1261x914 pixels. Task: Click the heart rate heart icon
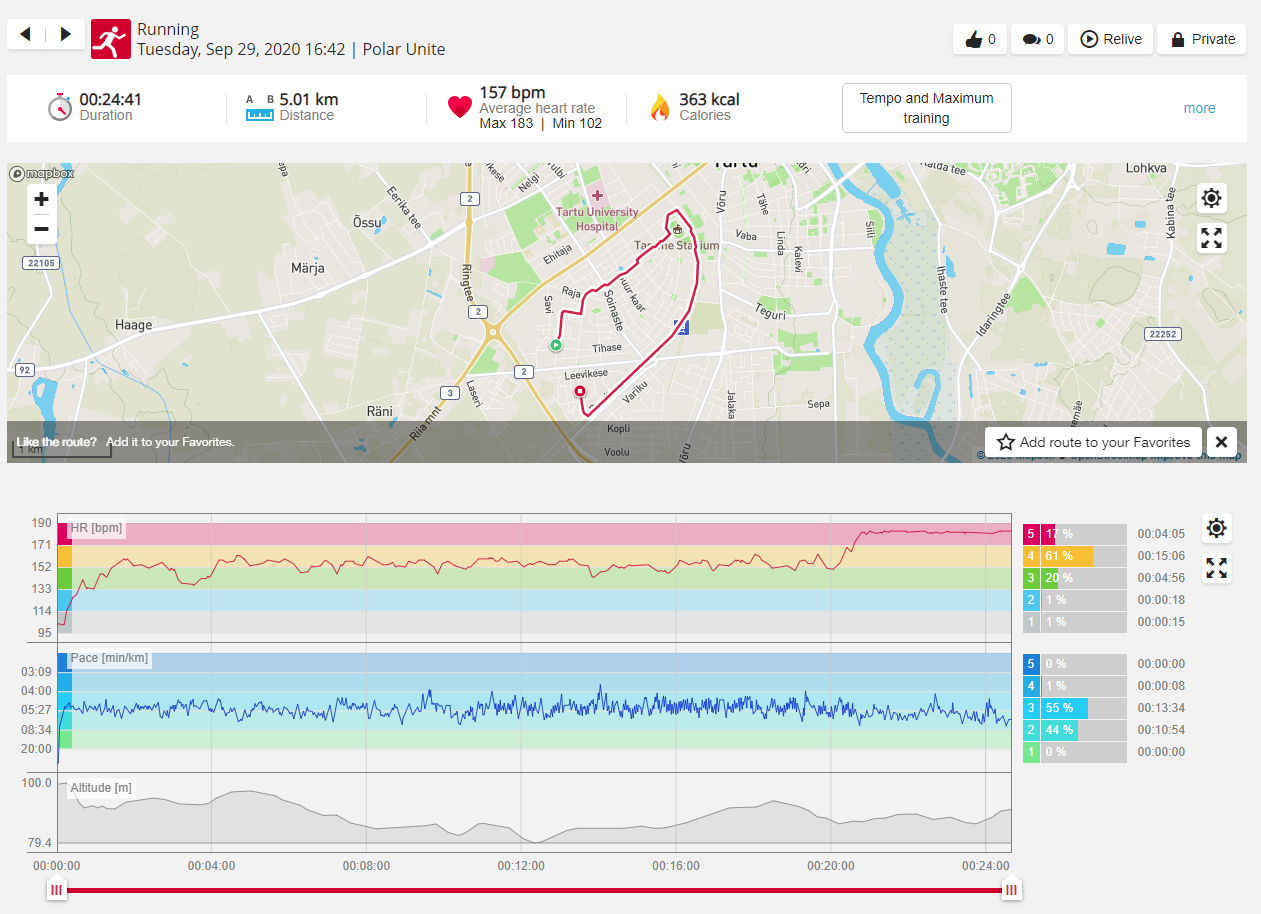[x=459, y=107]
